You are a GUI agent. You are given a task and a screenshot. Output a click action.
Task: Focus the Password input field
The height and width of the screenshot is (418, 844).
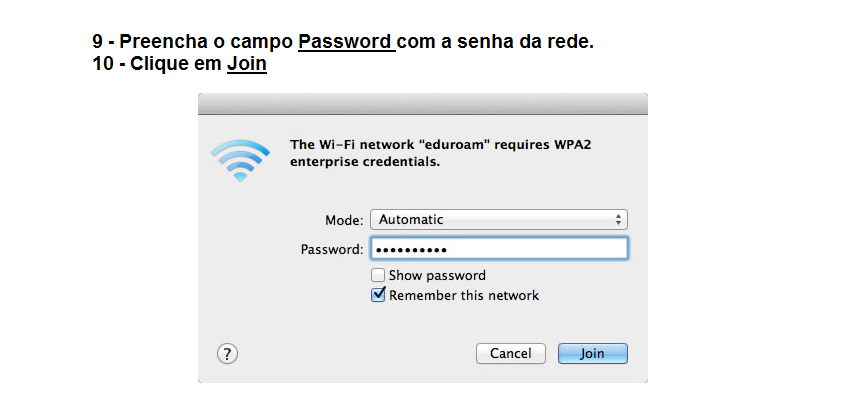pos(498,249)
